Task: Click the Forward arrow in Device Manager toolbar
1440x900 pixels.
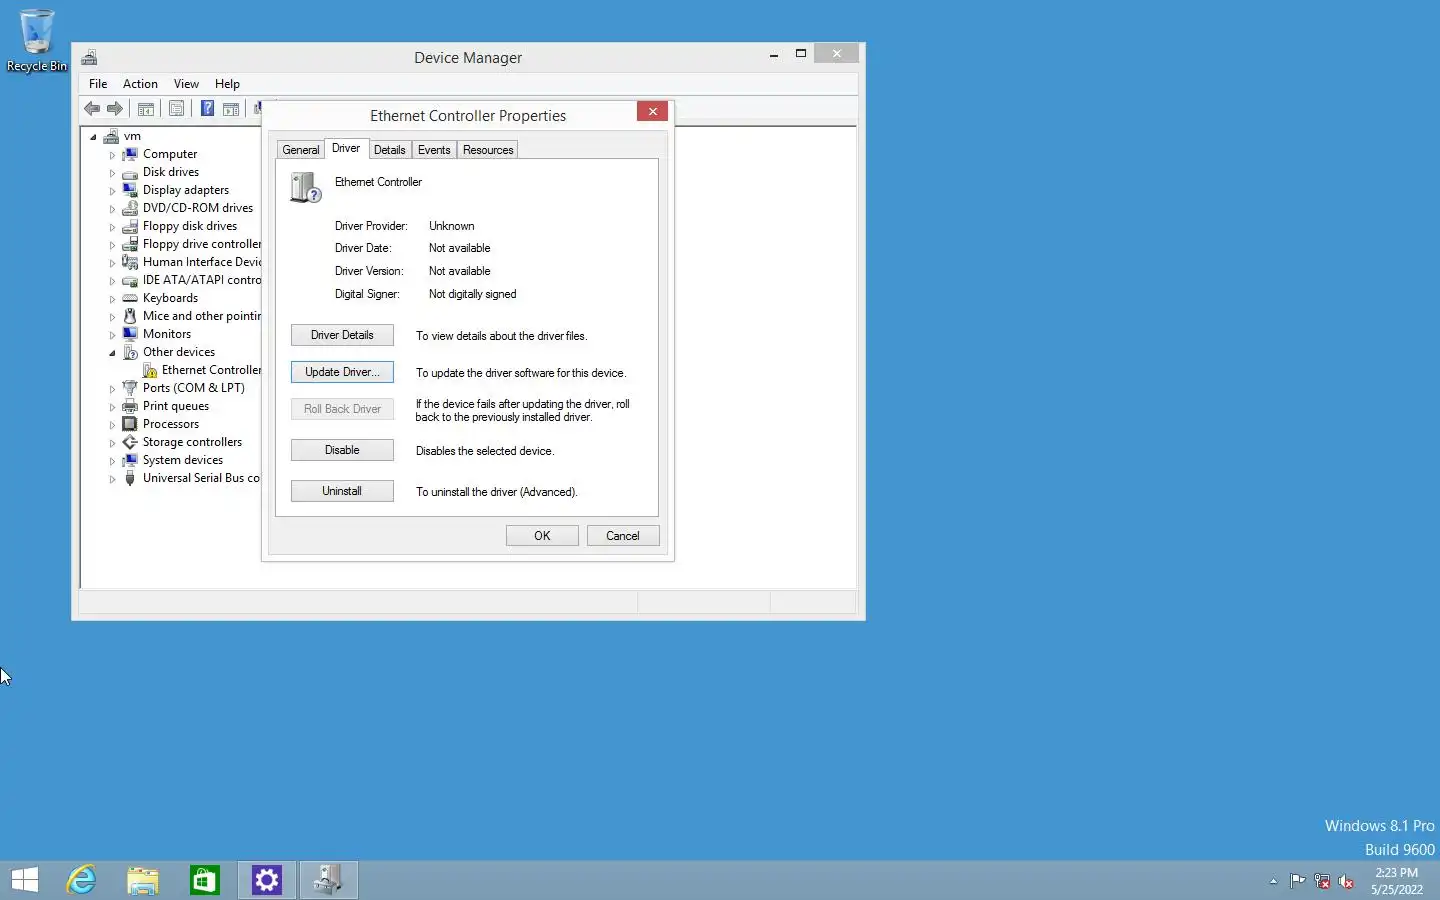Action: click(x=115, y=108)
